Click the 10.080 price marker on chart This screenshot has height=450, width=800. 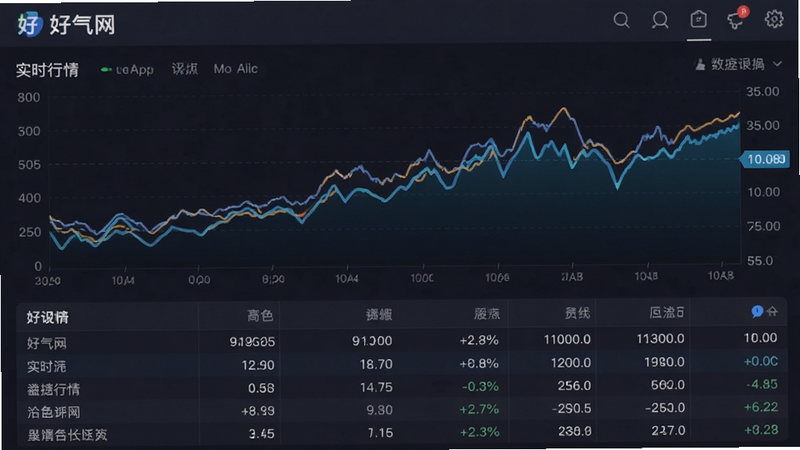pos(765,159)
